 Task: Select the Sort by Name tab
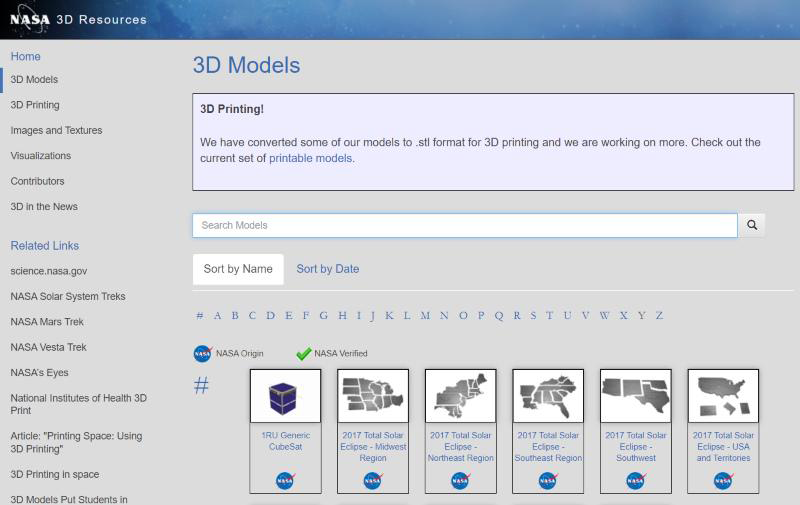point(238,269)
